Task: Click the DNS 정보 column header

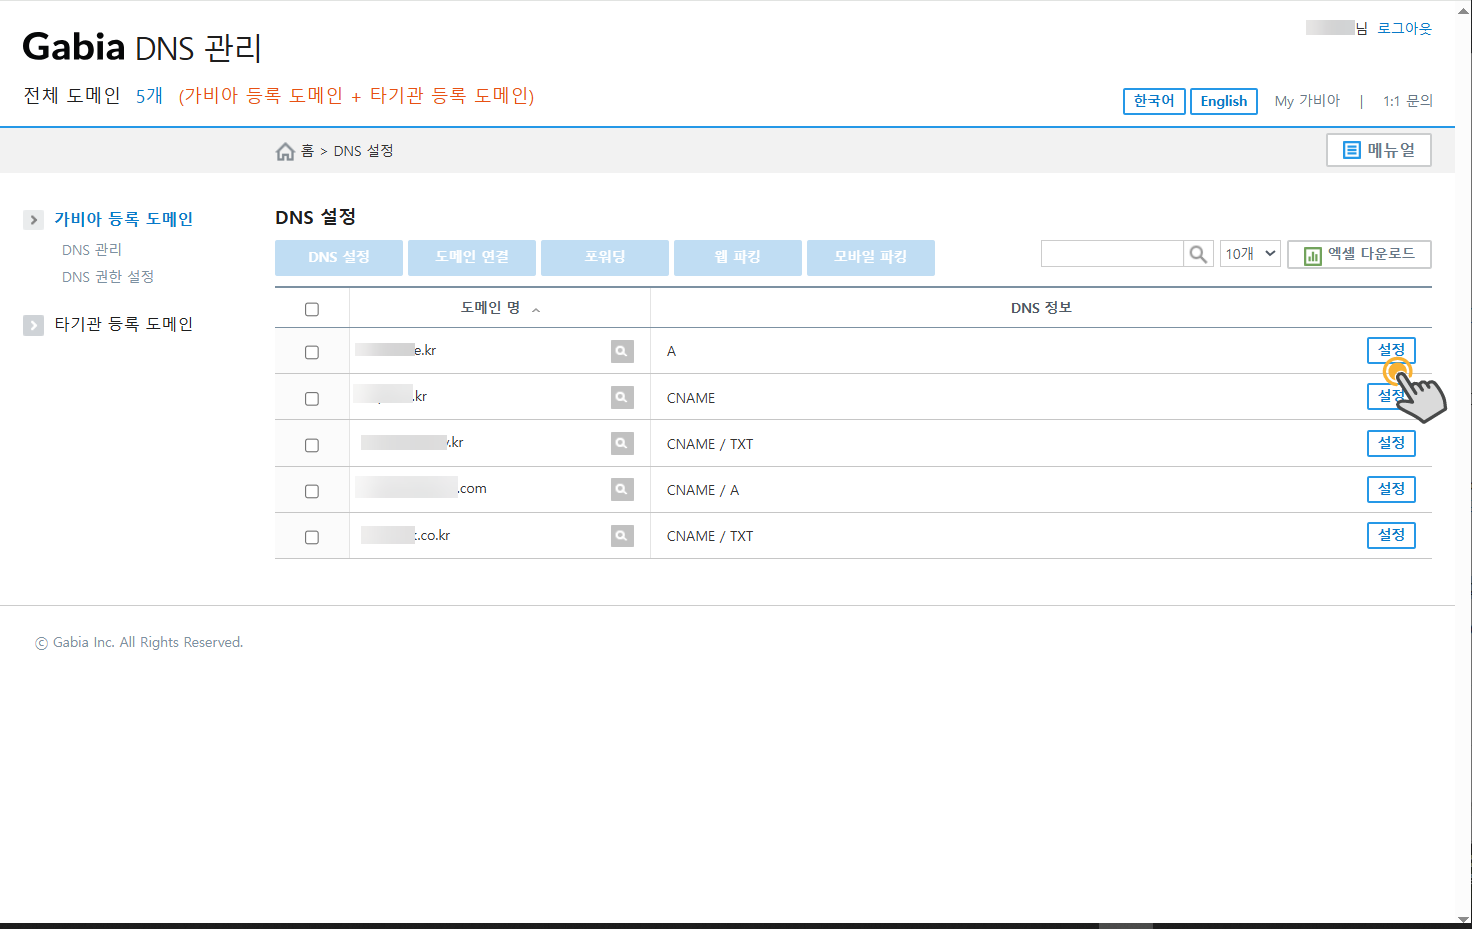Action: (x=1041, y=308)
